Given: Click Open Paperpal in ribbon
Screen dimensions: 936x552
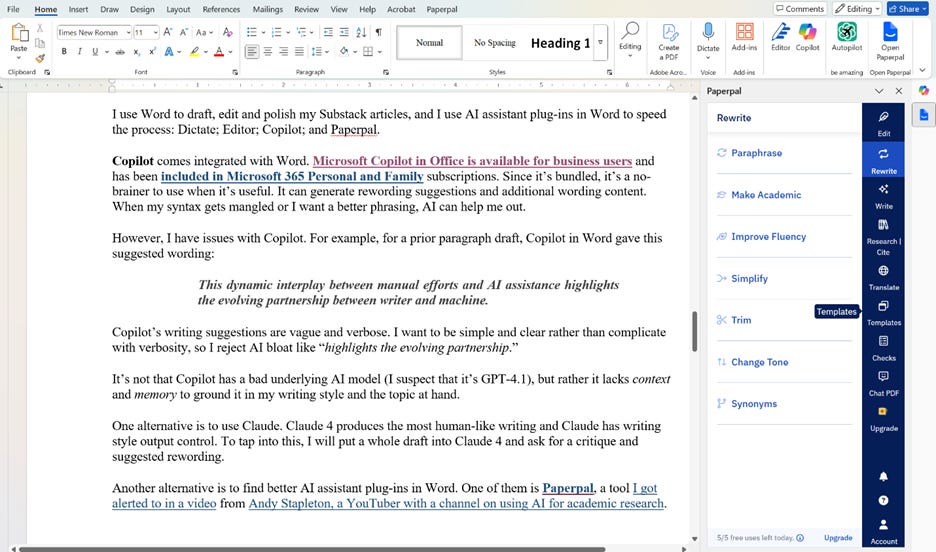Looking at the screenshot, I should pyautogui.click(x=890, y=42).
